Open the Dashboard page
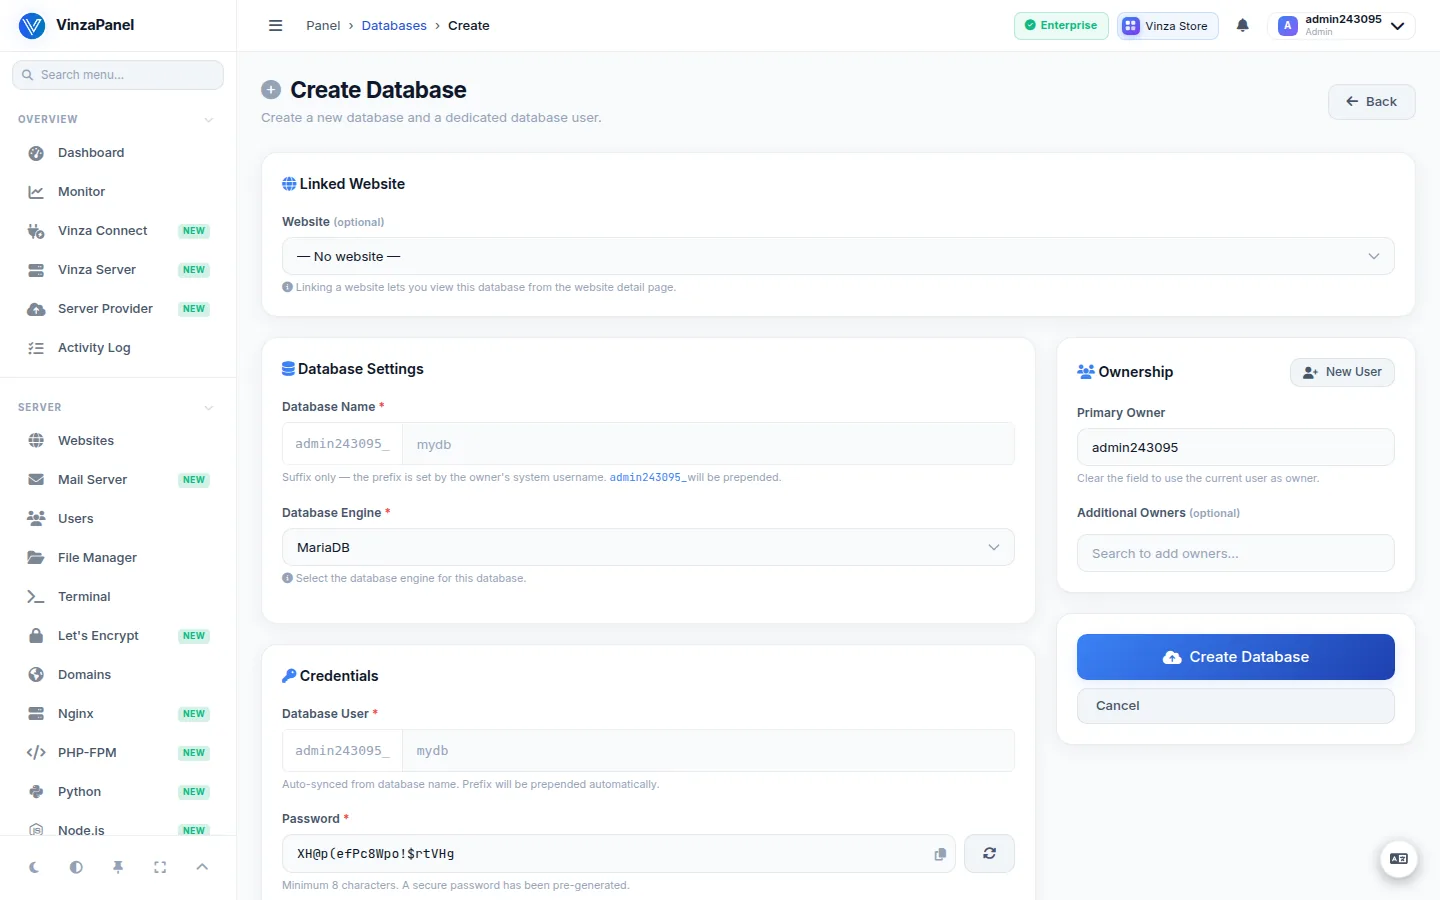The height and width of the screenshot is (900, 1440). tap(118, 153)
